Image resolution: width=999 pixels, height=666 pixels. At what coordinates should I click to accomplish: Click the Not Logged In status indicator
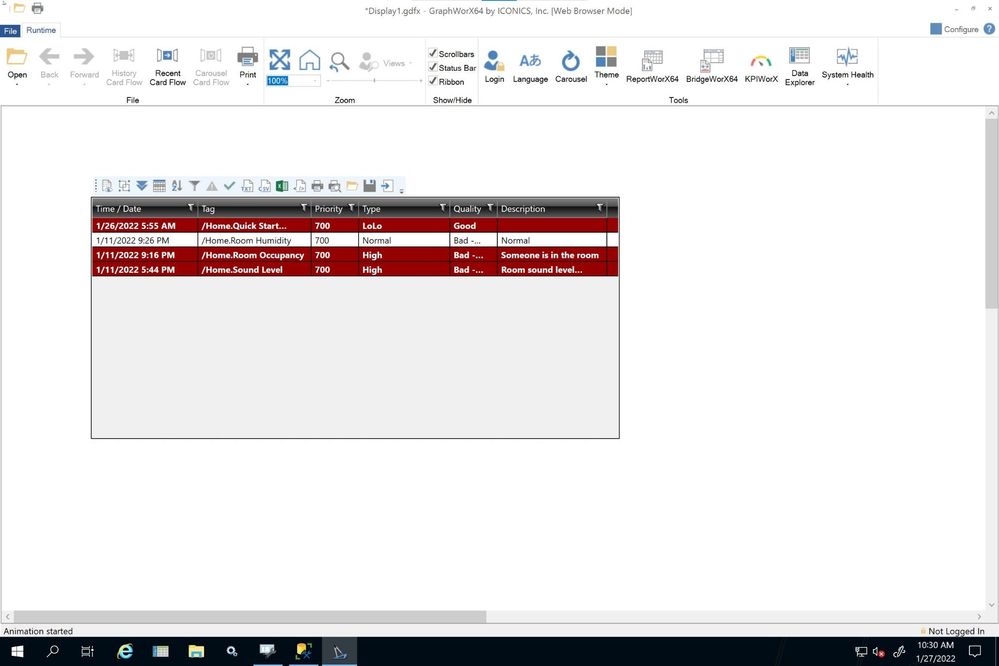[952, 631]
